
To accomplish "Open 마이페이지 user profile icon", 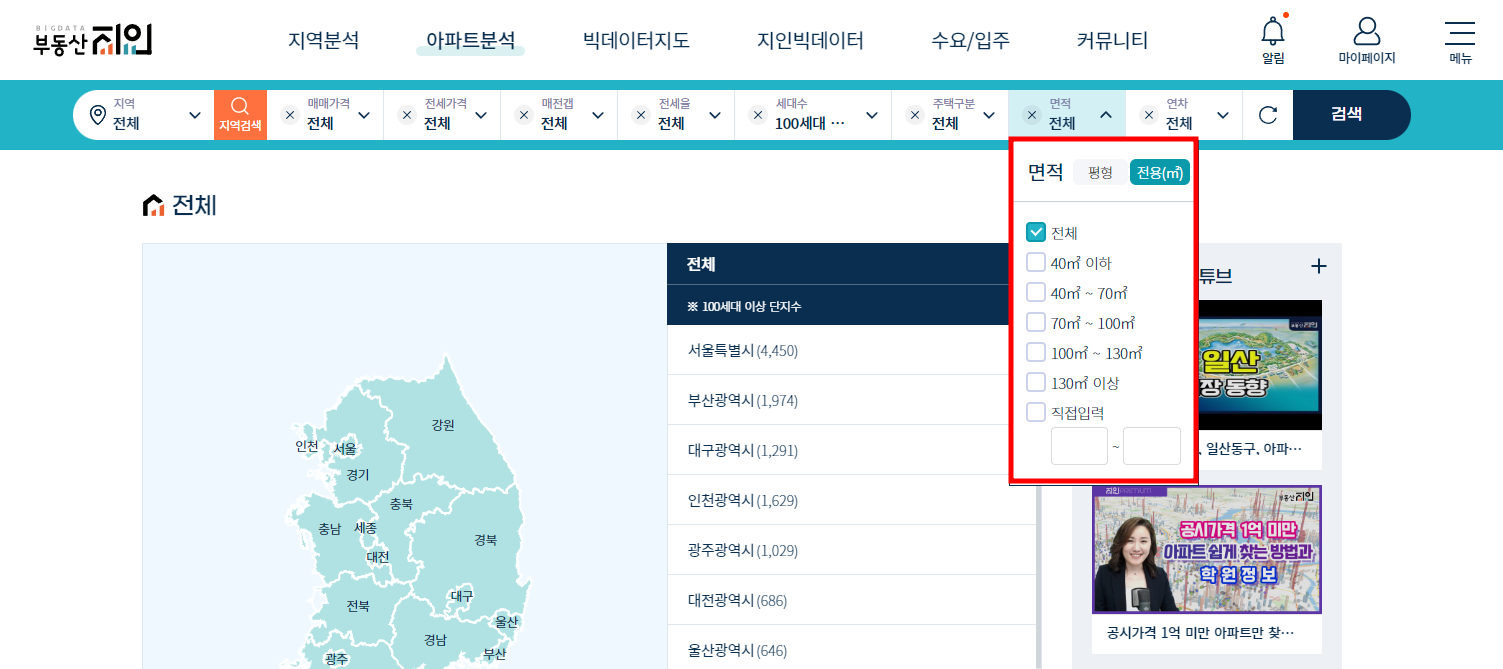I will point(1366,32).
